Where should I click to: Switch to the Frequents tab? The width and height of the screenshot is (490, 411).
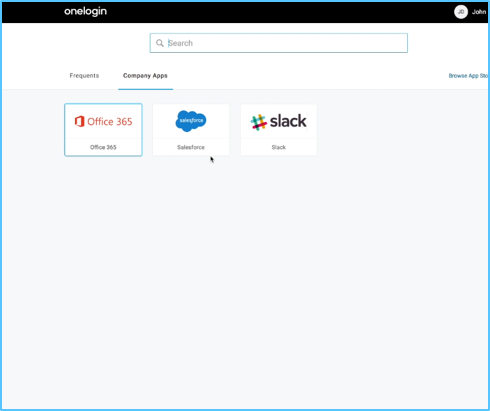[84, 76]
